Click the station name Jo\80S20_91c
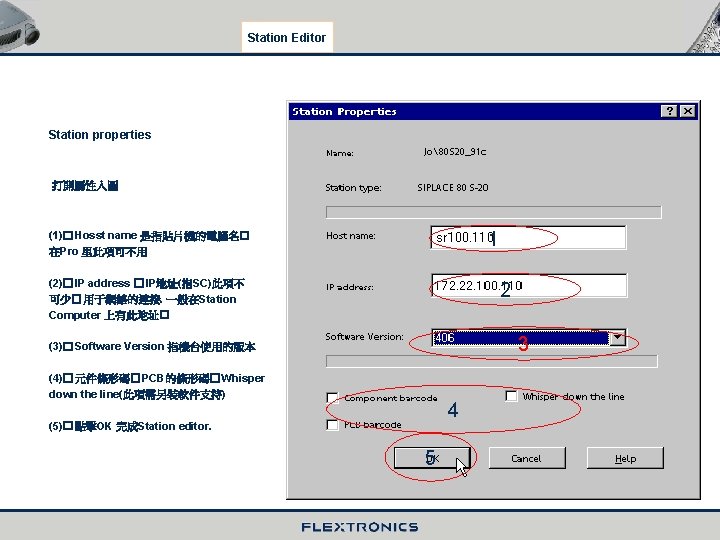This screenshot has height=540, width=720. (x=455, y=152)
